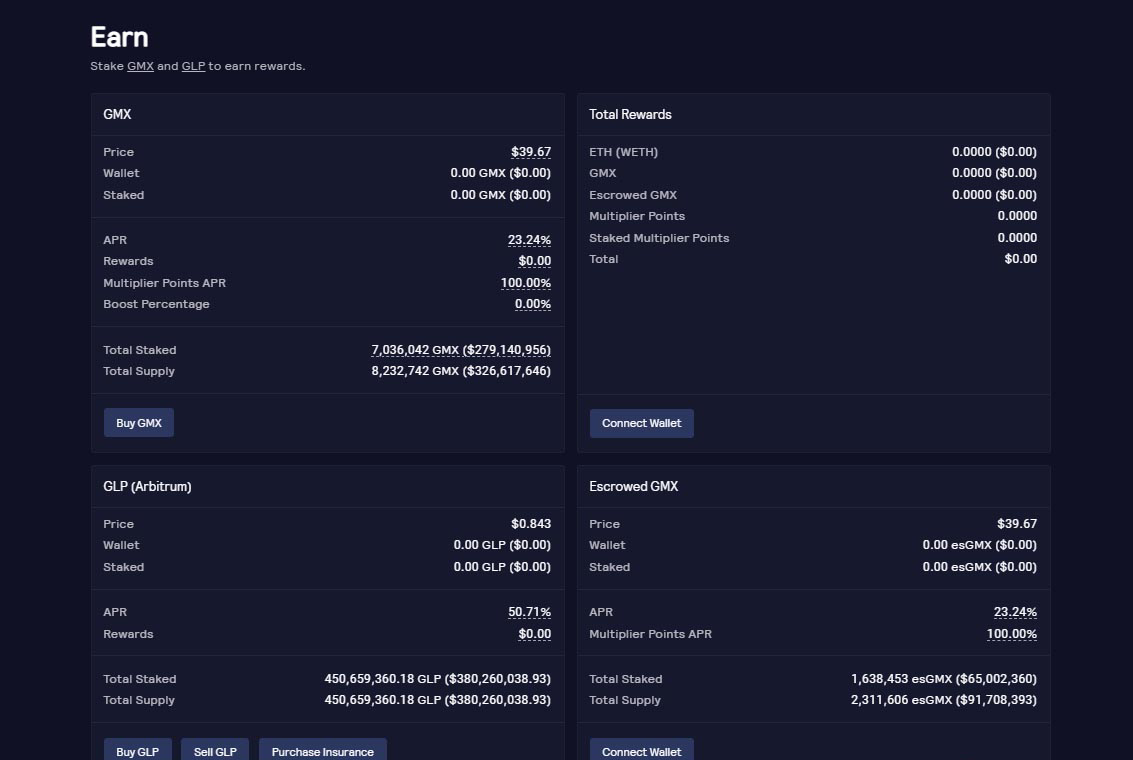Screen dimensions: 1133x760
Task: Click GLP Staked 0.00 GLP ($0.00) value
Action: (x=502, y=567)
